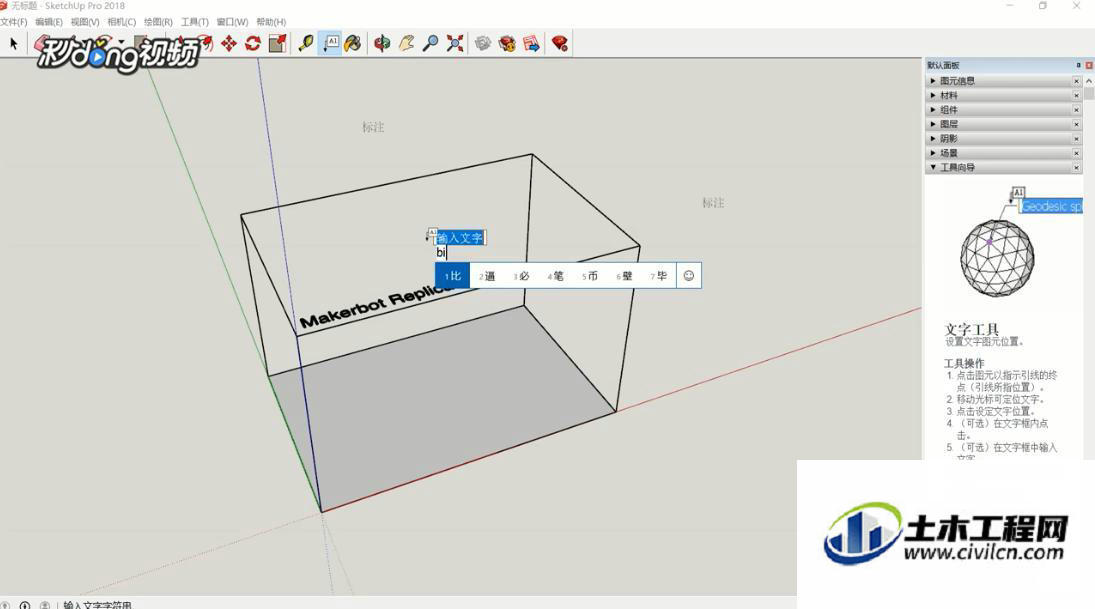Choose IME candidate 2 逼
The width and height of the screenshot is (1095, 609).
click(x=487, y=276)
